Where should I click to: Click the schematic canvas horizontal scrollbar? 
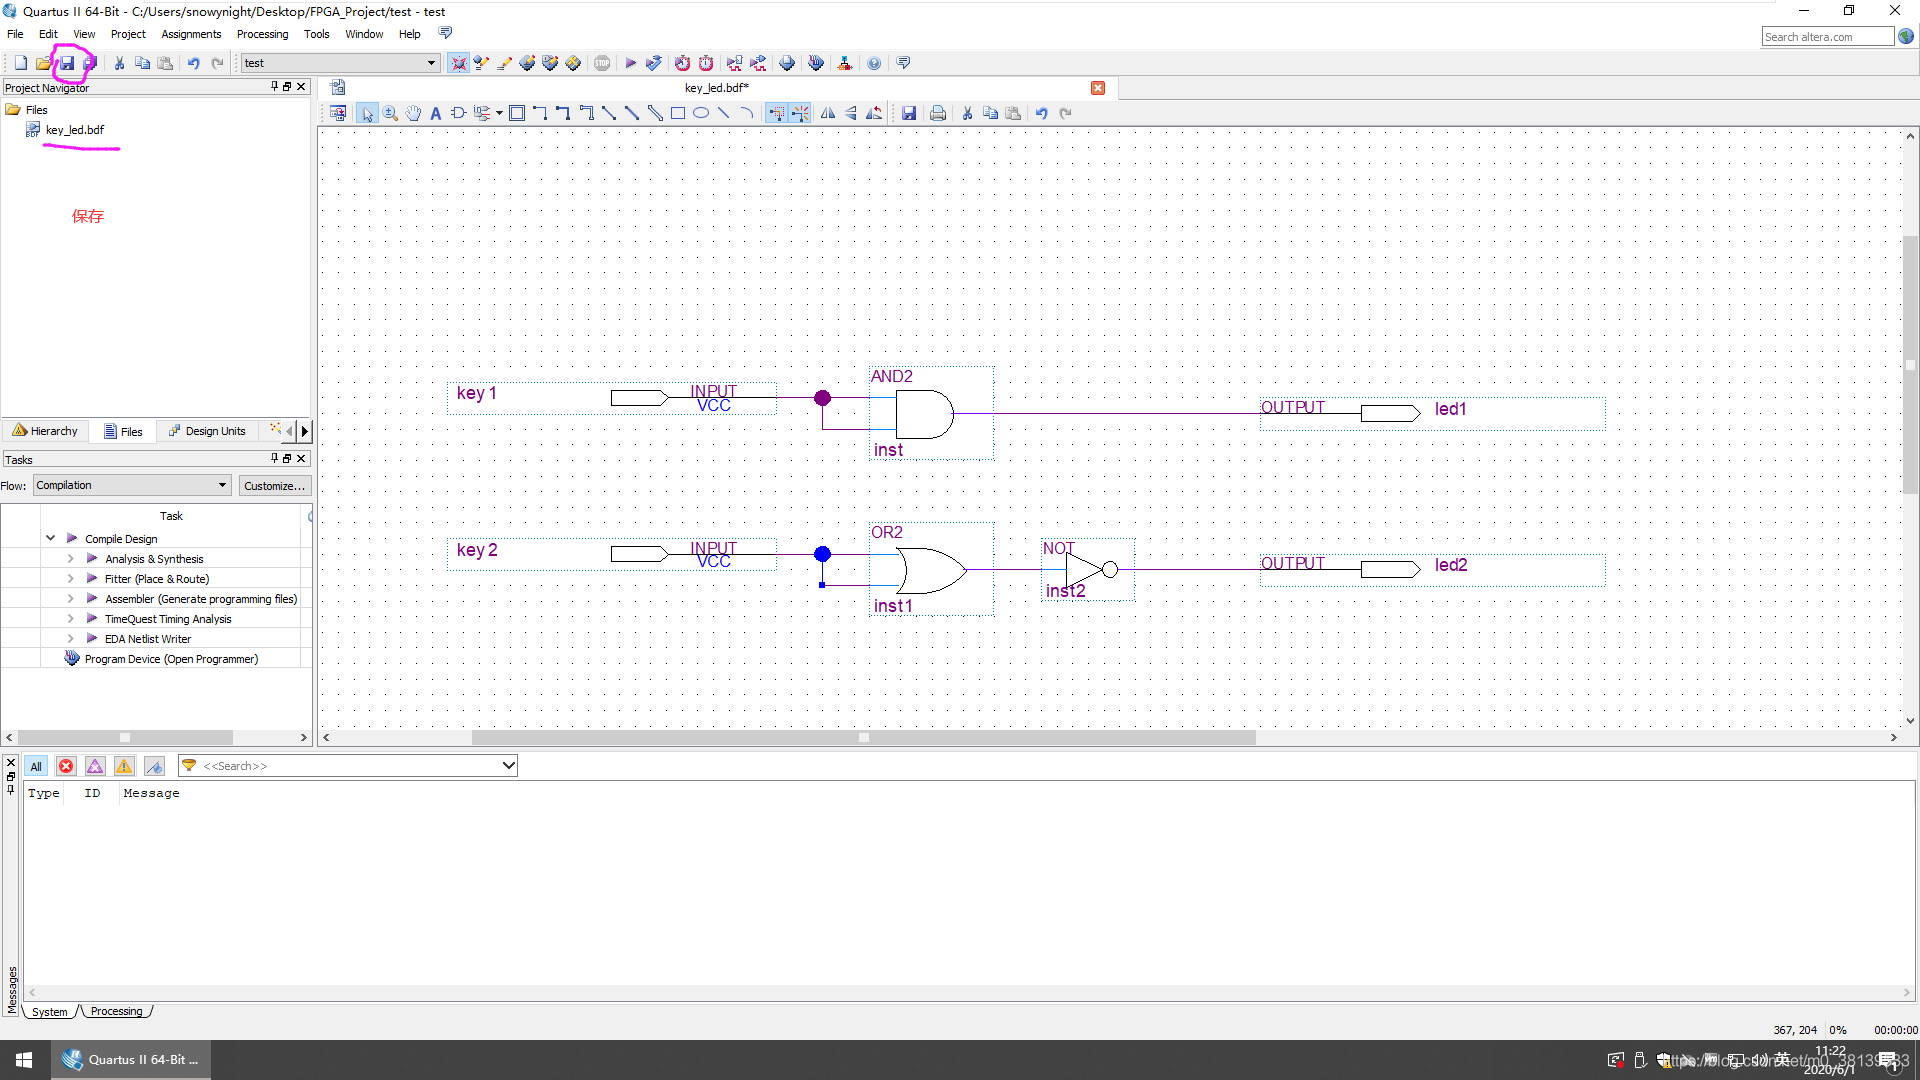pos(862,738)
